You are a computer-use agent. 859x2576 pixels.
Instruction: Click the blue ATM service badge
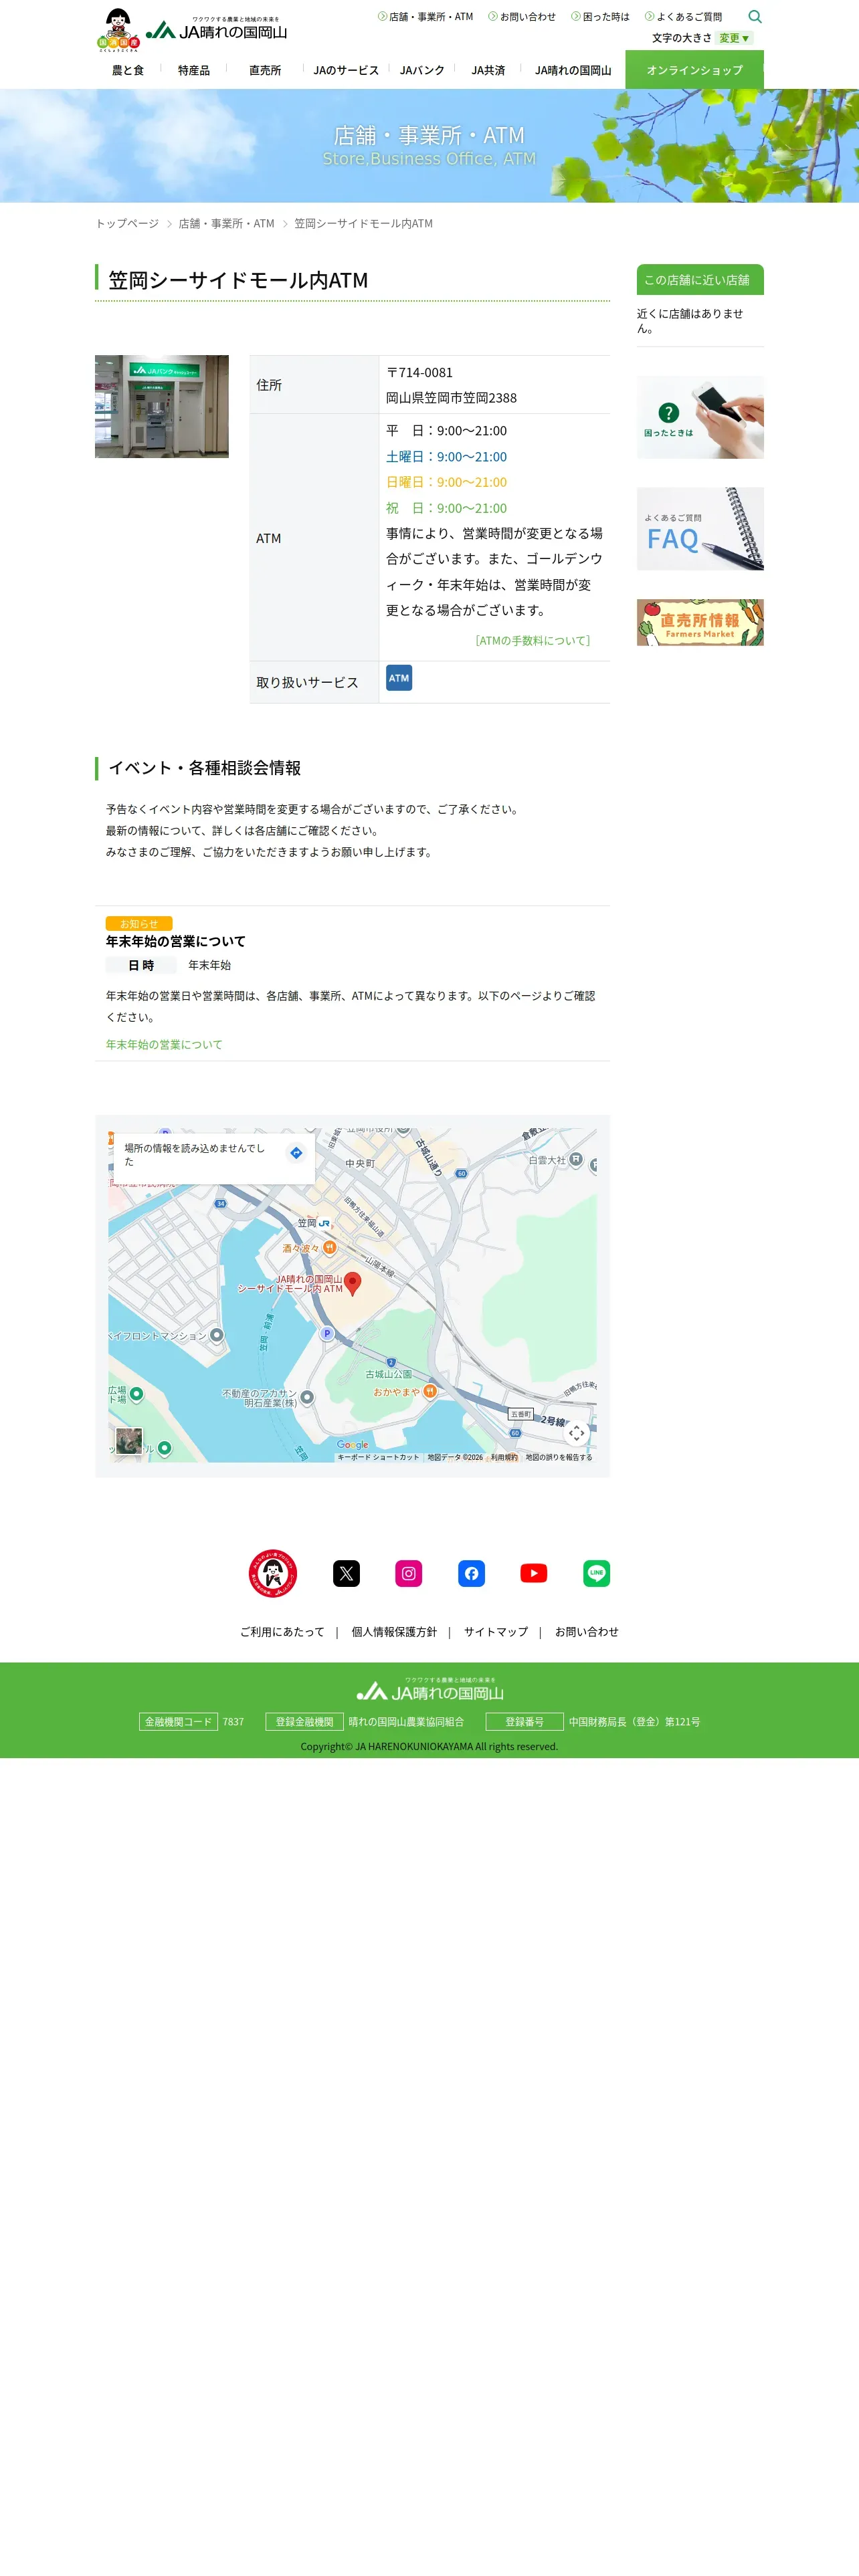399,678
